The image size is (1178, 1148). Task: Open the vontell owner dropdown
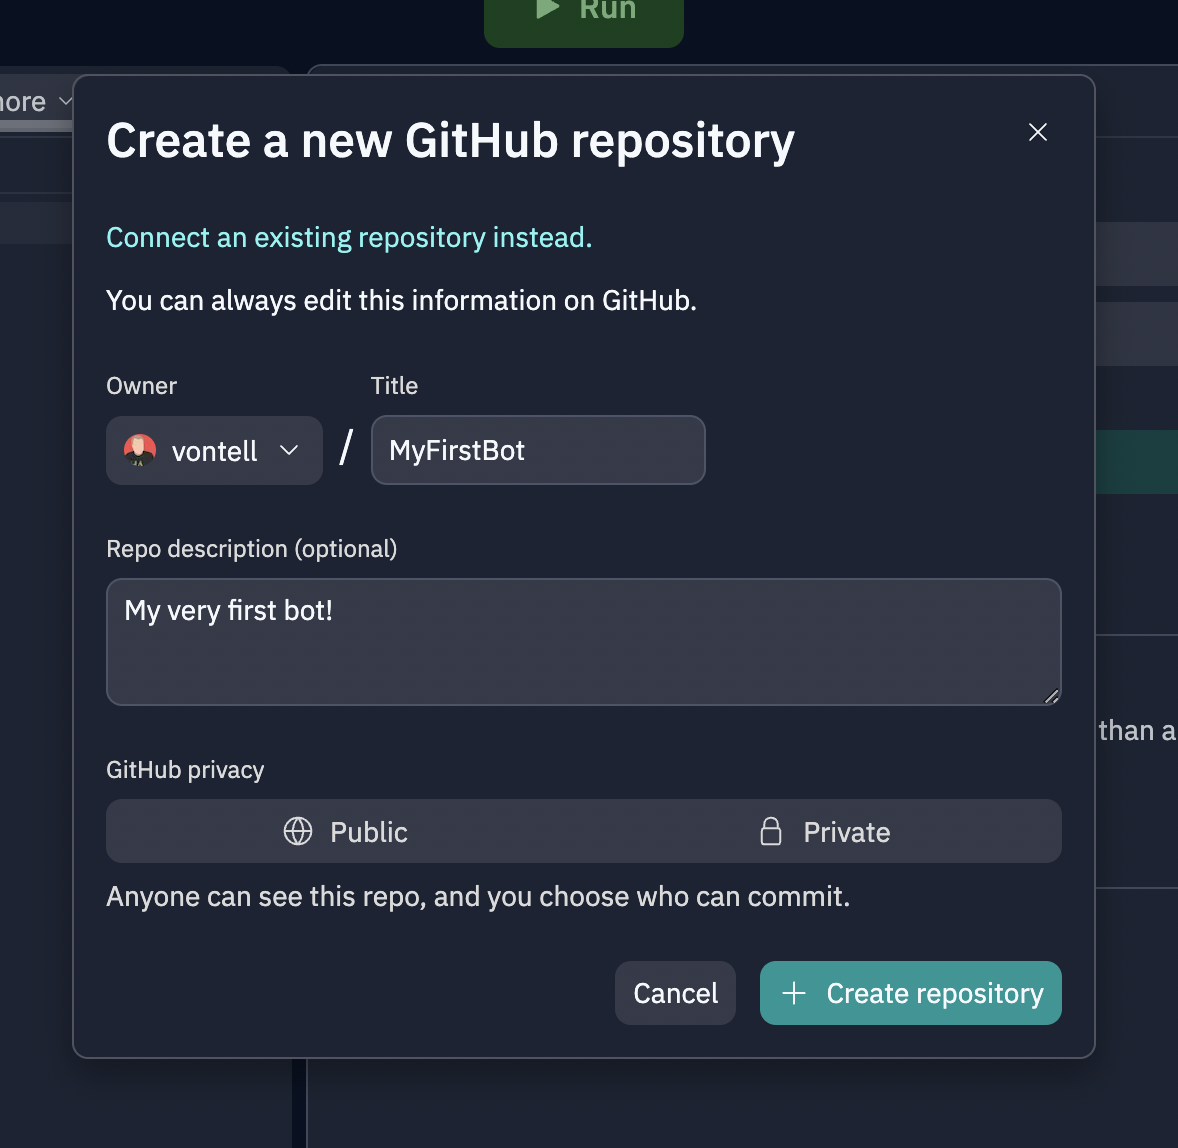click(x=214, y=450)
